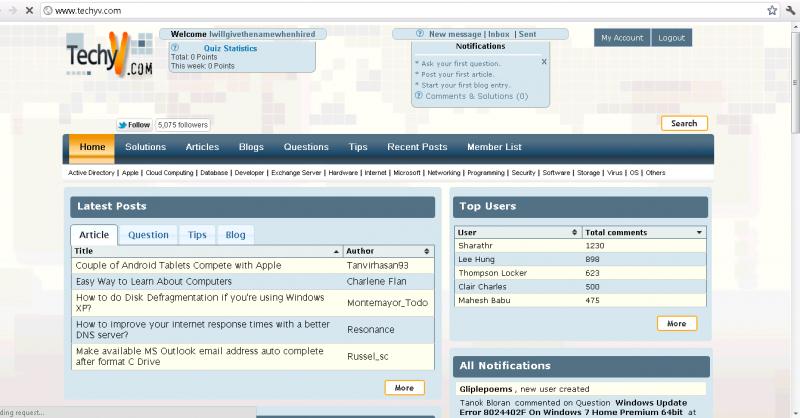
Task: Select the Blog tab in Latest Posts
Action: tap(235, 235)
